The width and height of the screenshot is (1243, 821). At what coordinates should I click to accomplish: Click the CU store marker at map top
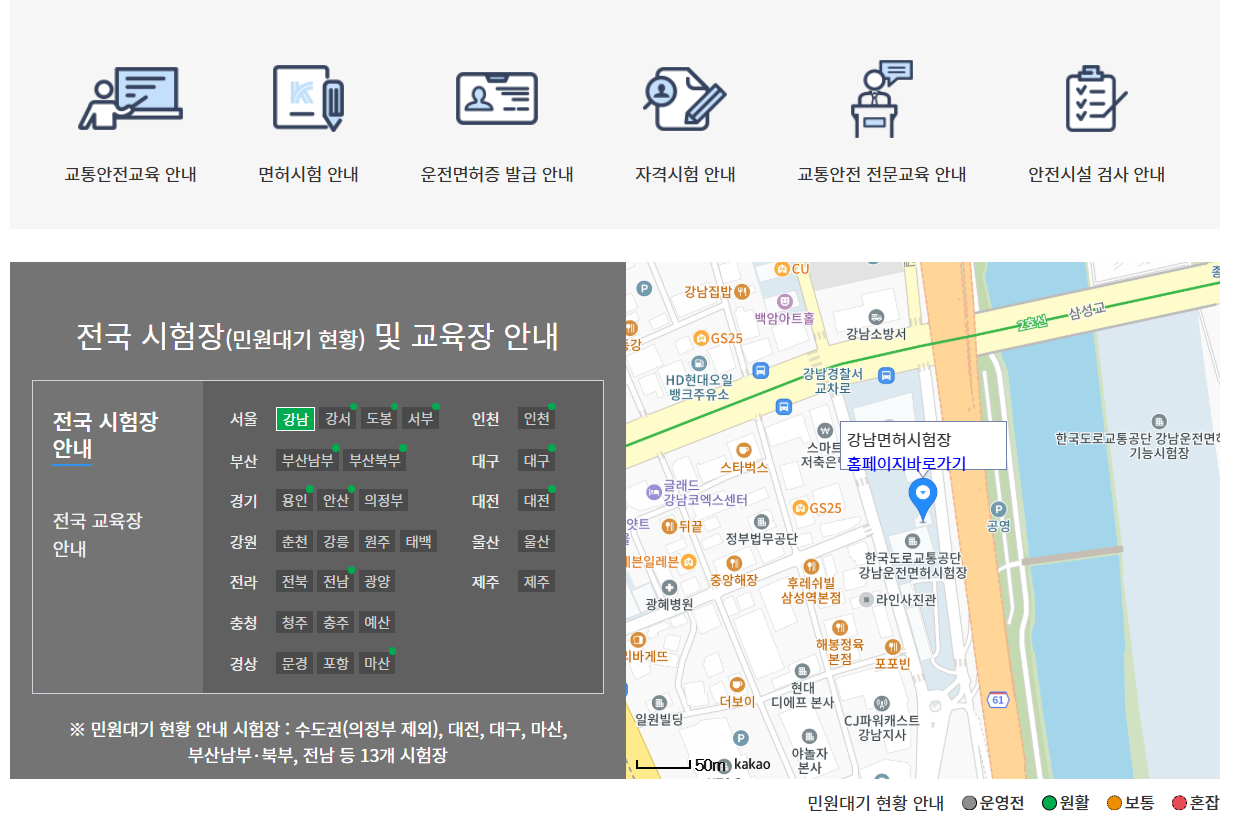[x=782, y=268]
